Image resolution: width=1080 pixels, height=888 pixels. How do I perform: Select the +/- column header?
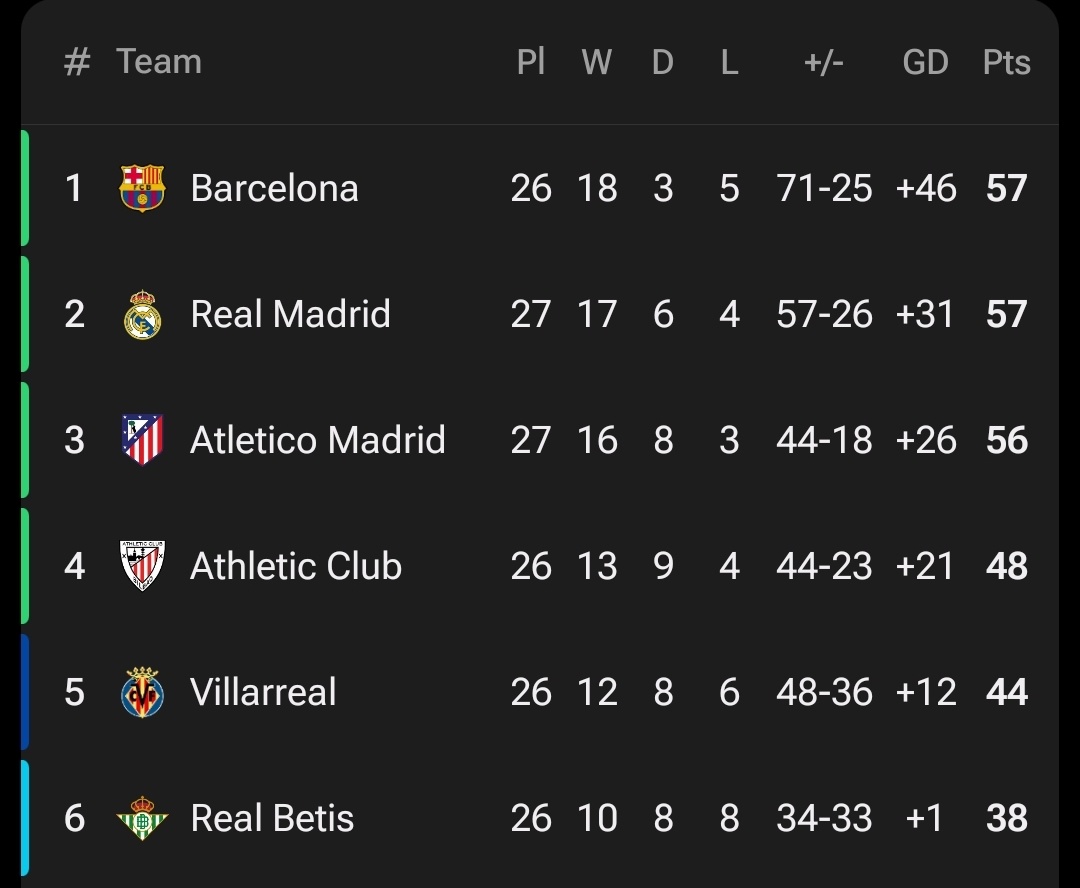tap(825, 61)
